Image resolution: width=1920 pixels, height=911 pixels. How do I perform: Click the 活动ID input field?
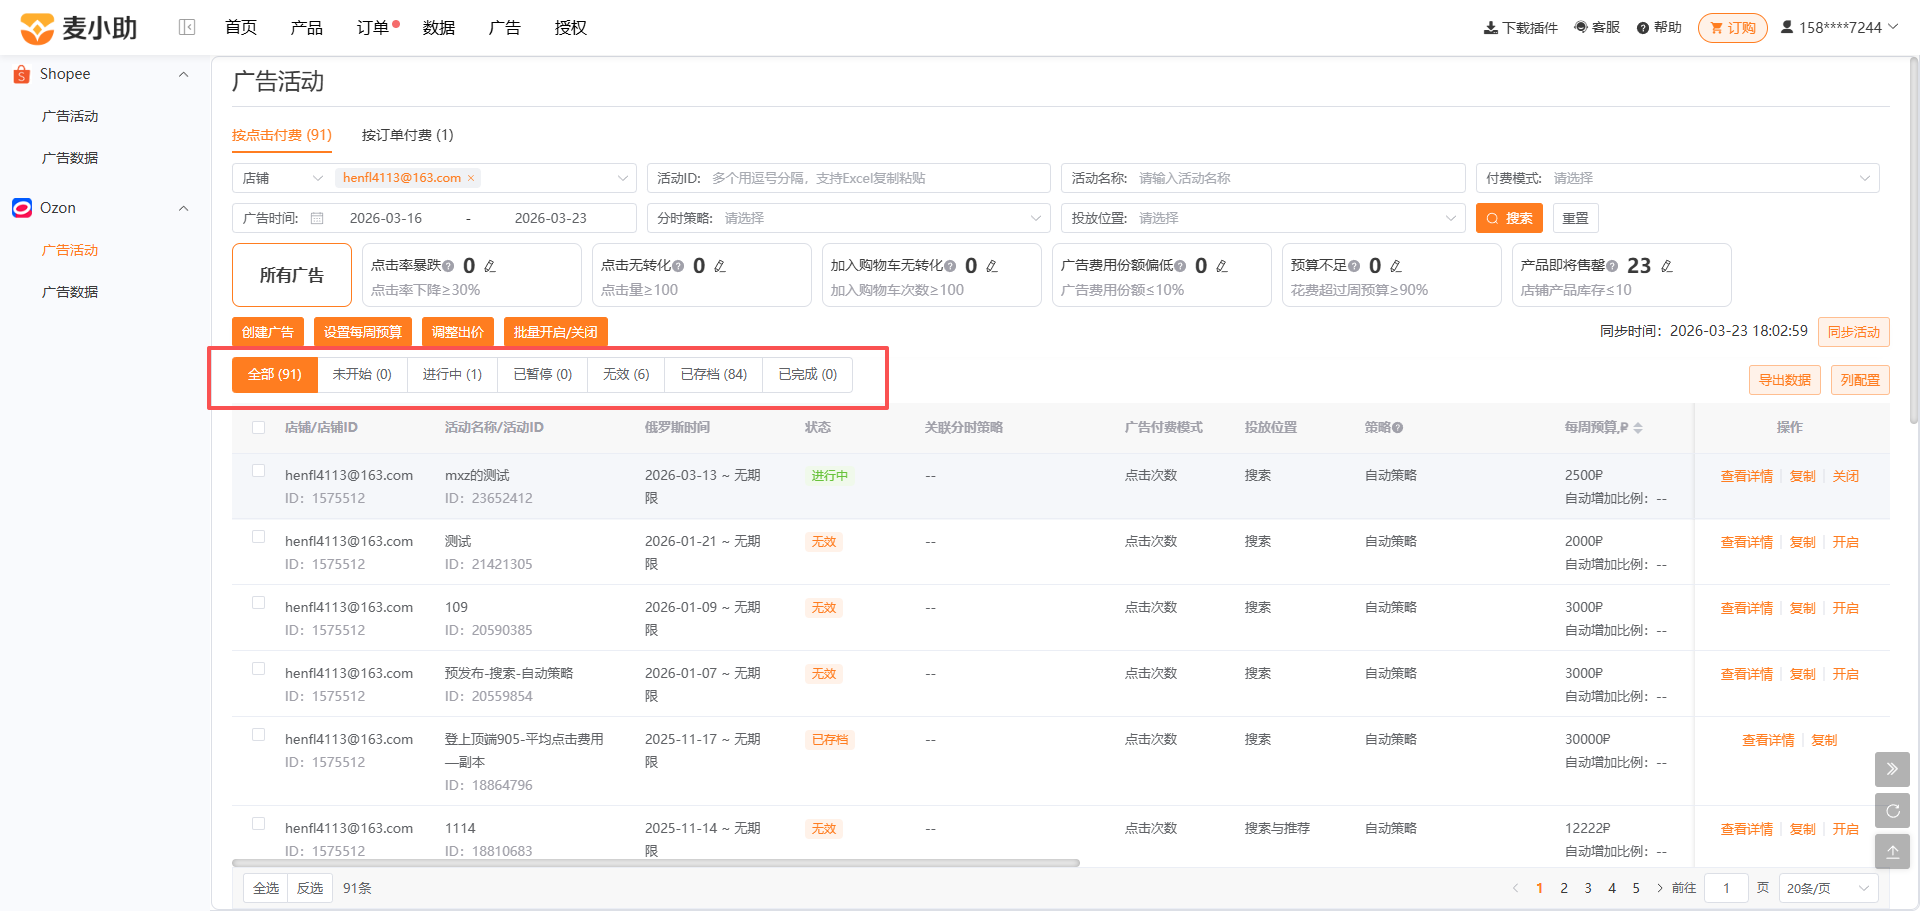pyautogui.click(x=849, y=178)
